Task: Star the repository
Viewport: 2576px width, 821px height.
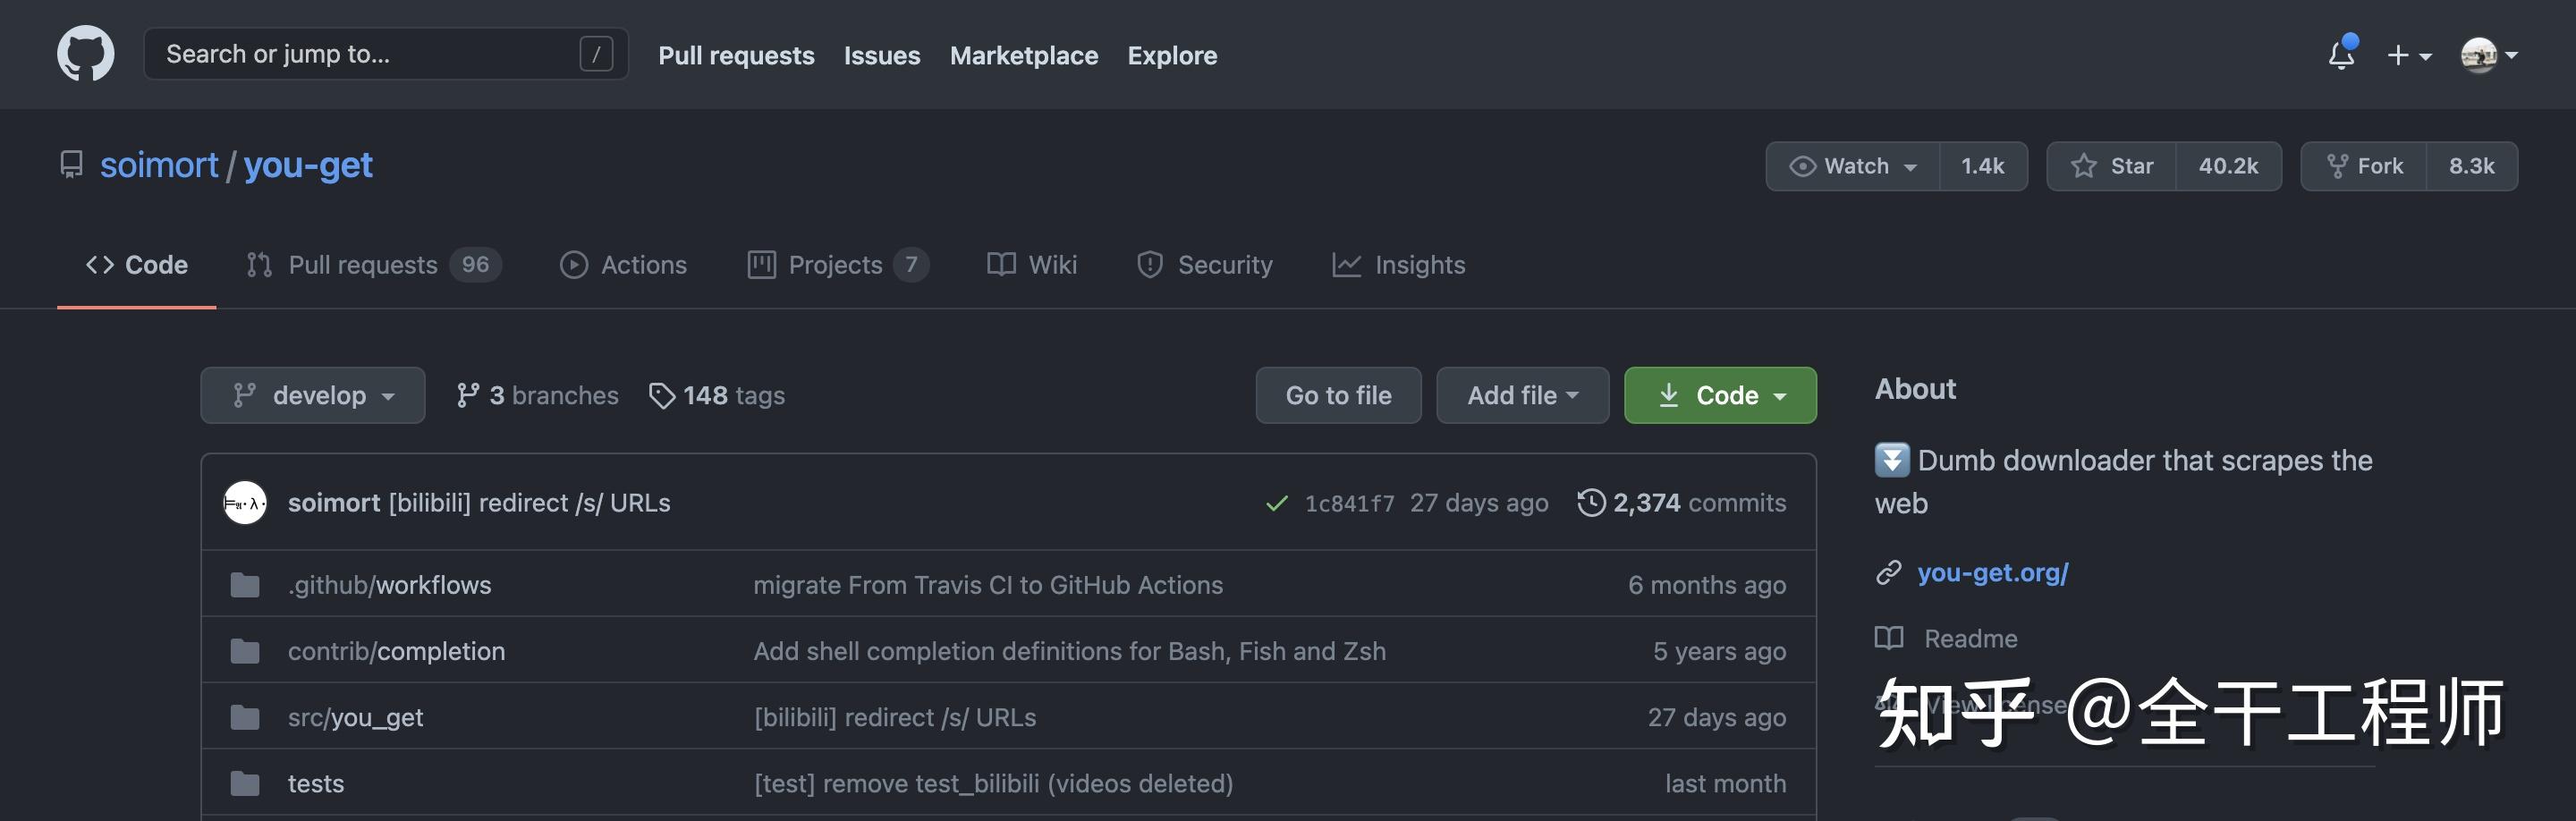Action: coord(2112,166)
